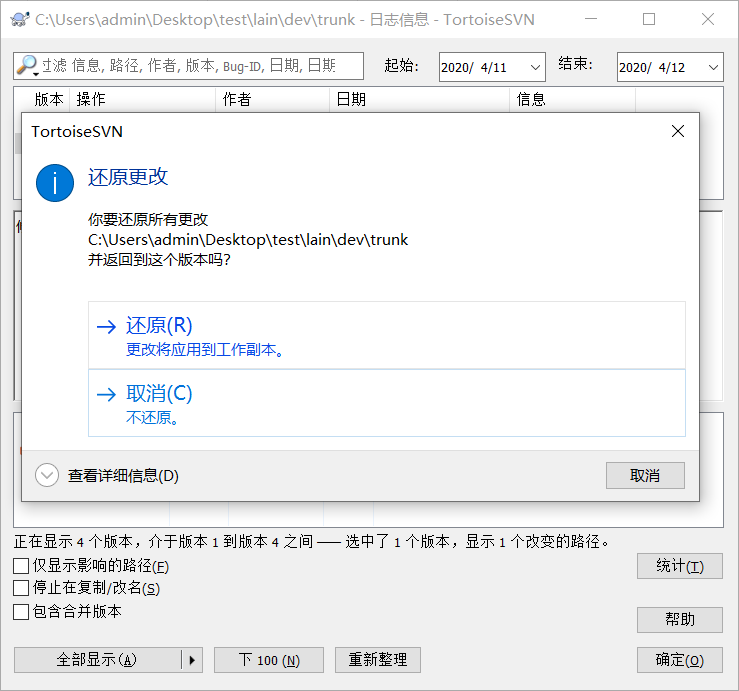Click the 统计(T) button

pyautogui.click(x=680, y=566)
